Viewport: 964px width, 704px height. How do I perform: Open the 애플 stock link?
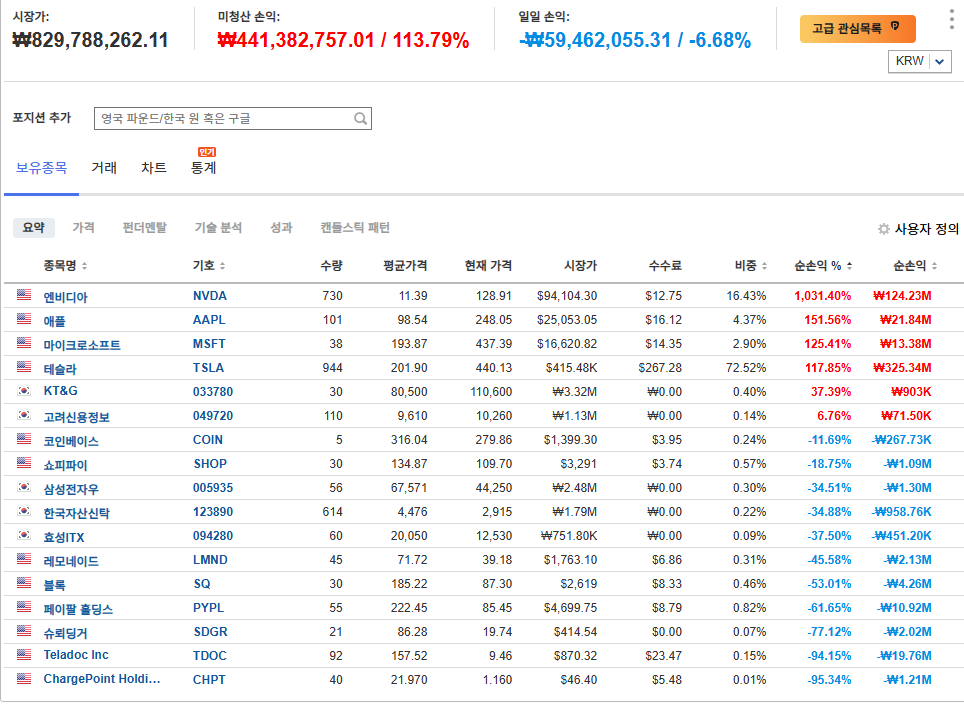coord(54,321)
